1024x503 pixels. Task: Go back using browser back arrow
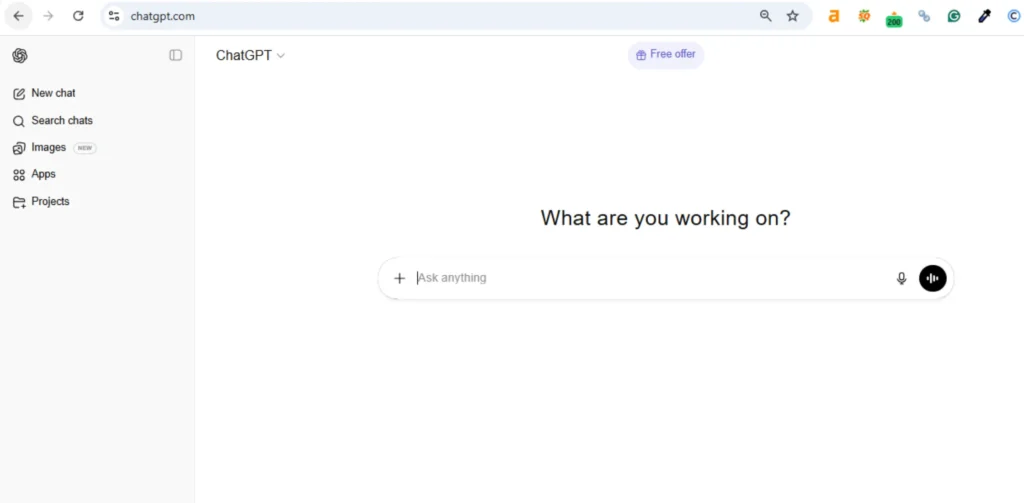pyautogui.click(x=18, y=16)
